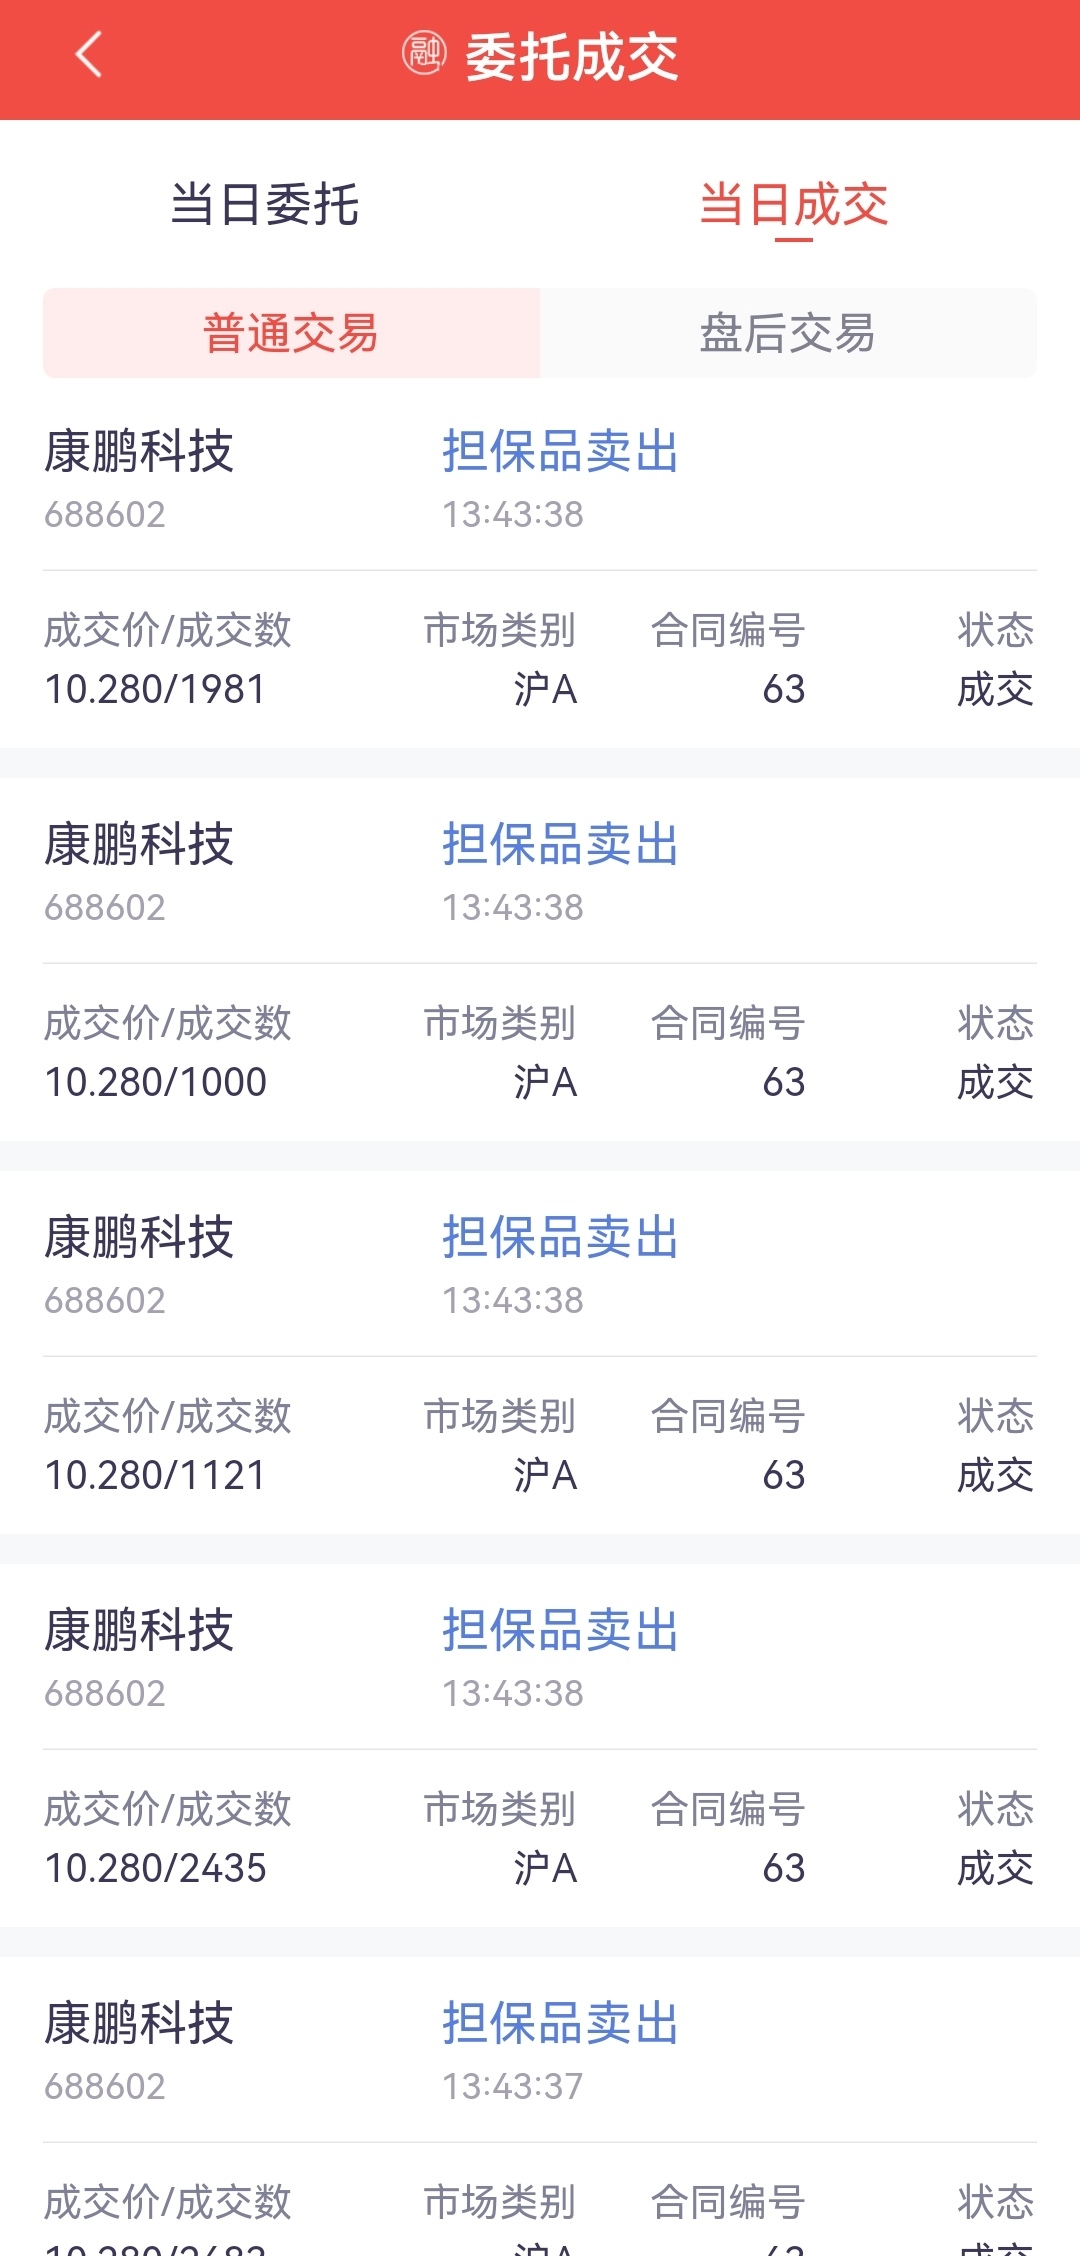Select the 当日成交 tab
1080x2256 pixels.
click(x=794, y=205)
